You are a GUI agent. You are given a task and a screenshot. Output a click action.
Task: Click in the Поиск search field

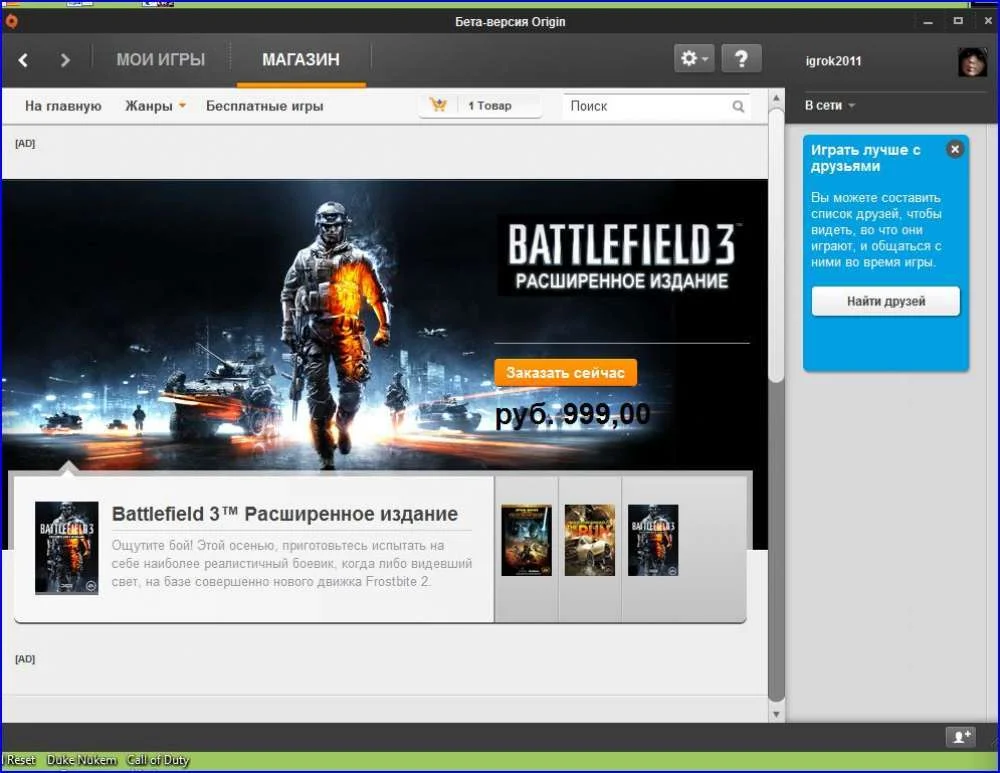(x=645, y=106)
